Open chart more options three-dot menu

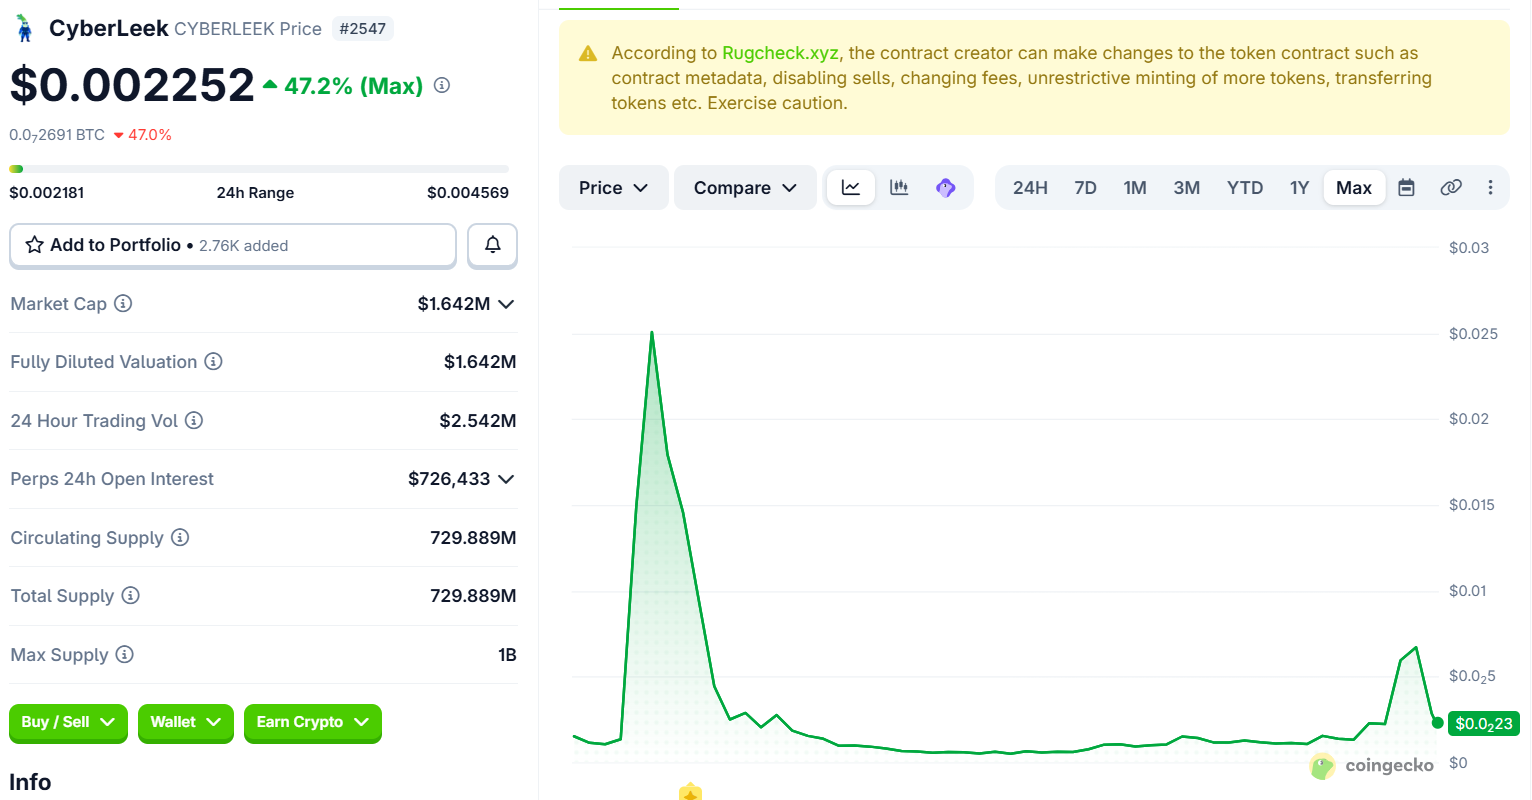[1490, 188]
